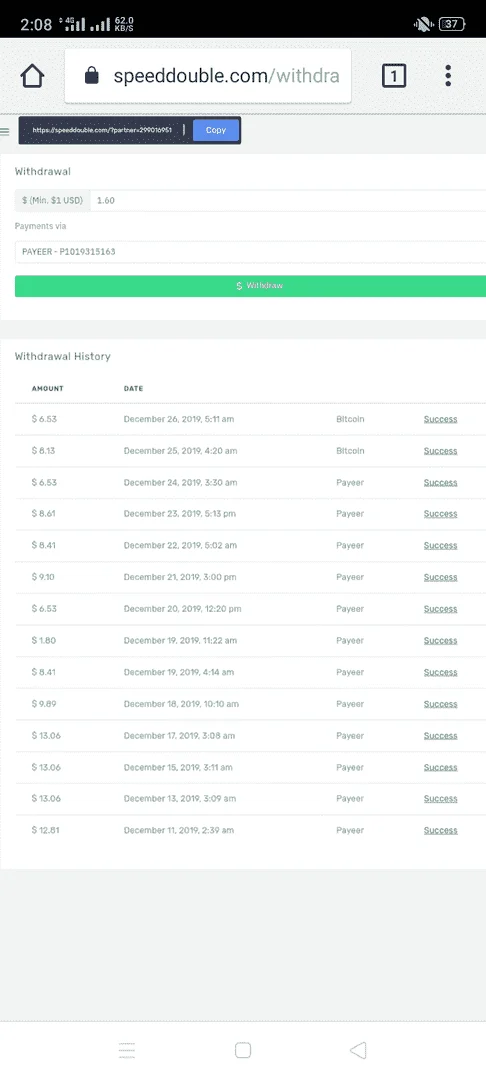The width and height of the screenshot is (486, 1080).
Task: Select the $ 9.10 amount cell
Action: coord(44,577)
